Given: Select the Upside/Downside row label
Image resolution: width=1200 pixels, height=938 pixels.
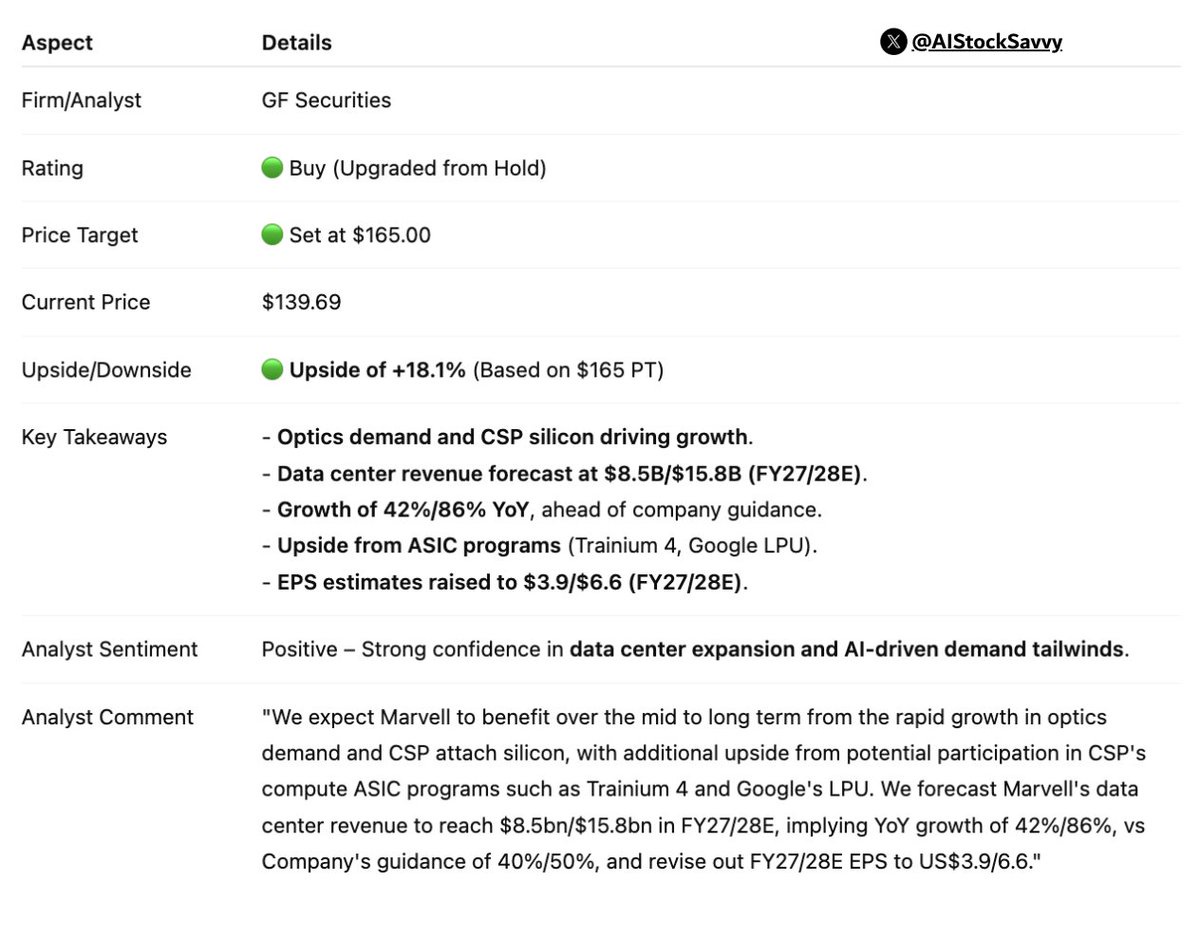Looking at the screenshot, I should [106, 370].
